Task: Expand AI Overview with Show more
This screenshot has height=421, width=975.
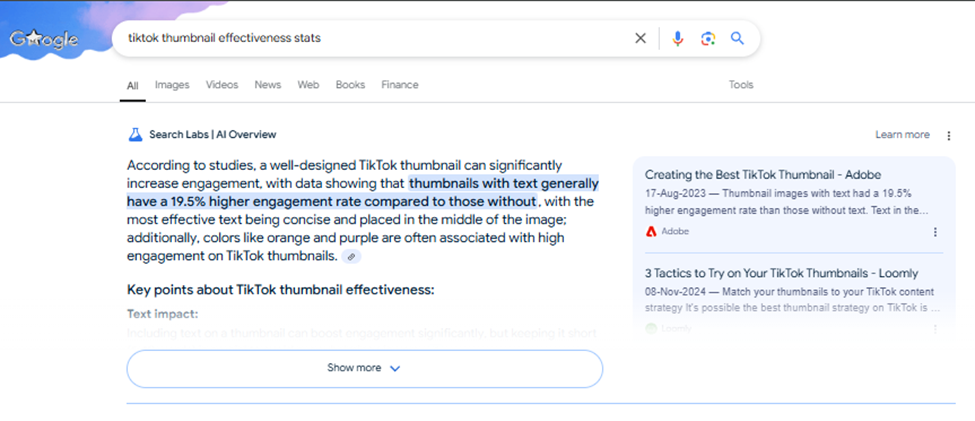Action: pos(364,368)
